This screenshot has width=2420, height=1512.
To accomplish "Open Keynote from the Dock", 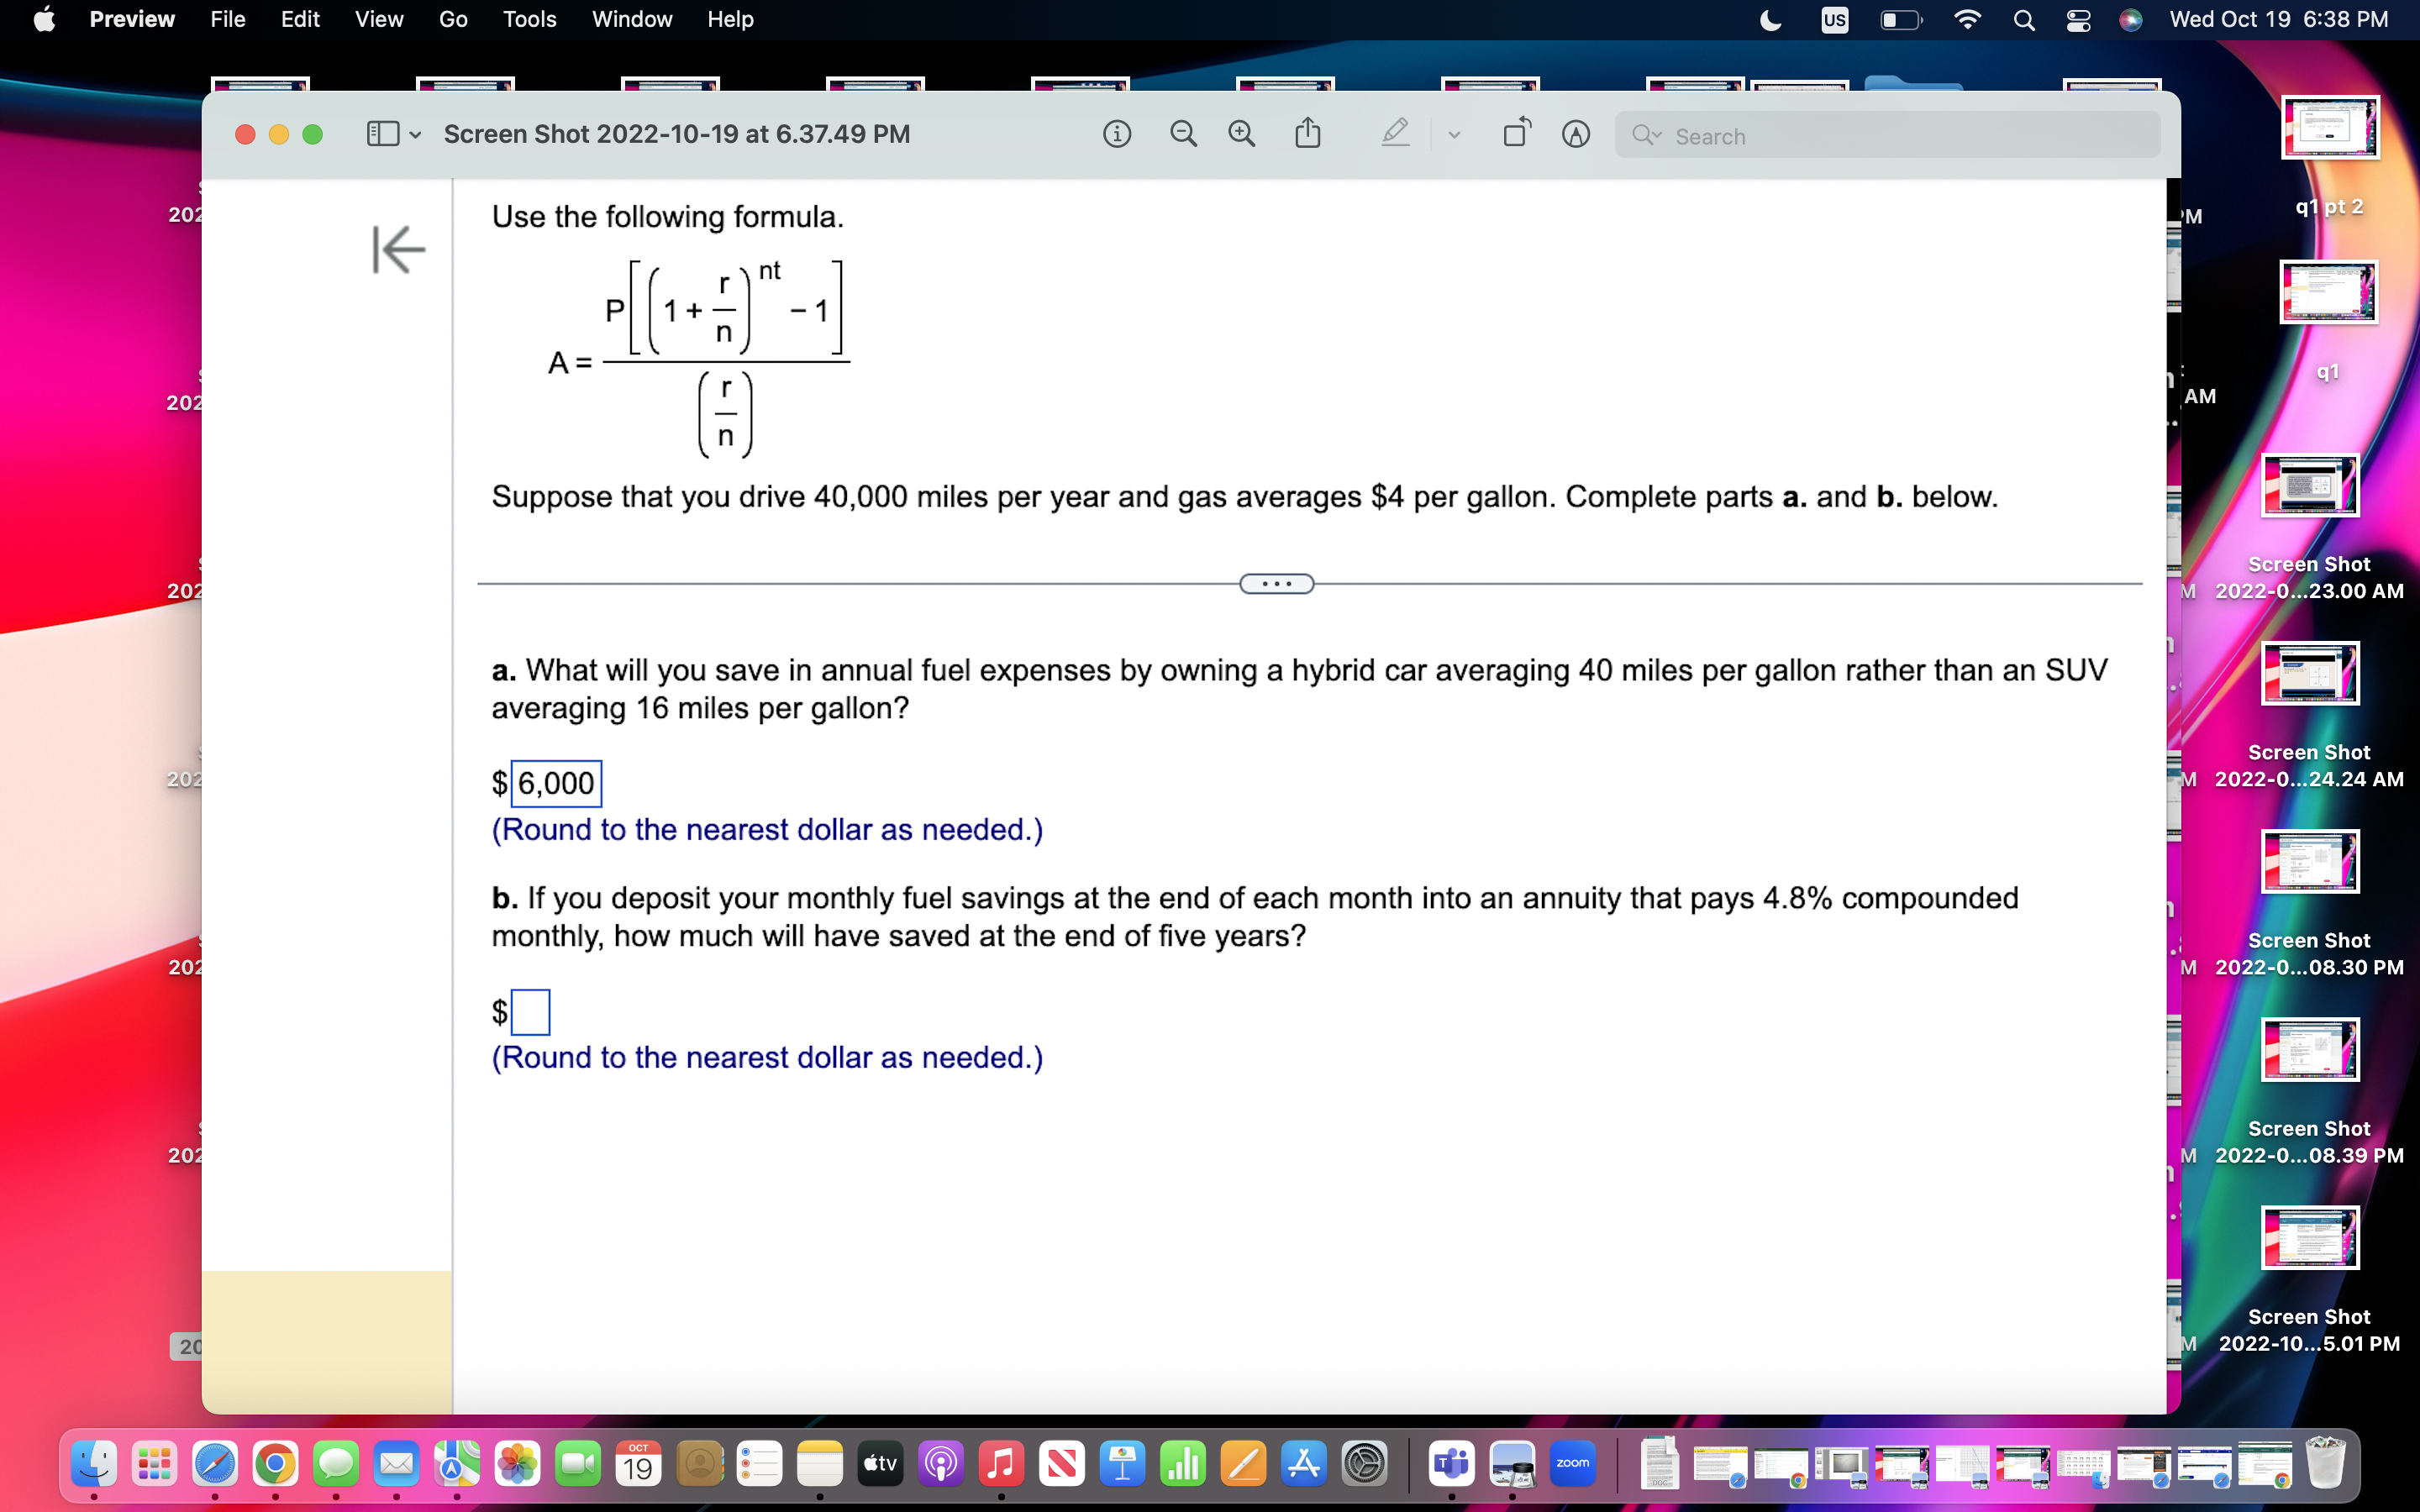I will (x=1122, y=1462).
